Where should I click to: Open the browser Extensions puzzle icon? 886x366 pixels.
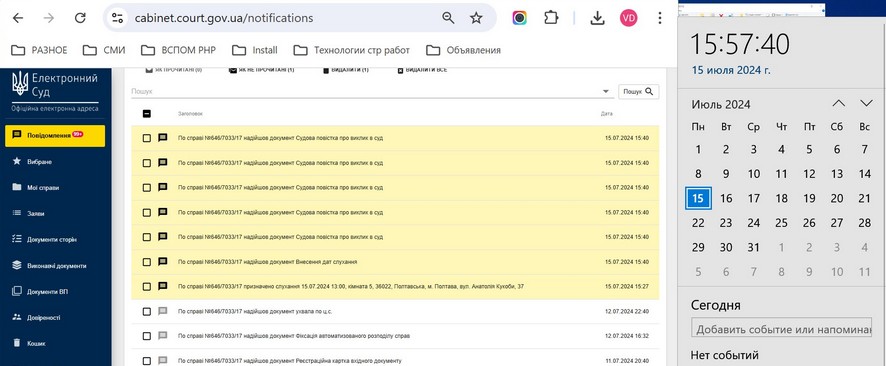(551, 18)
